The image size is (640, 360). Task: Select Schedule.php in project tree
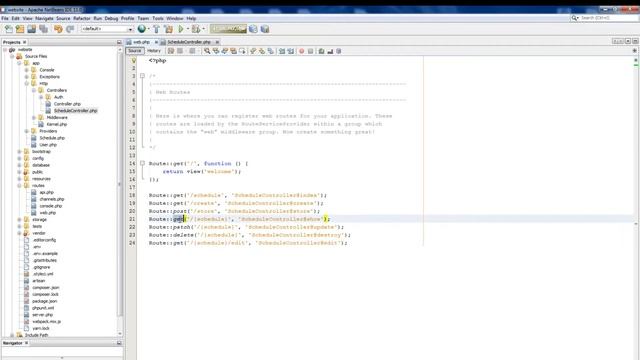(x=52, y=138)
